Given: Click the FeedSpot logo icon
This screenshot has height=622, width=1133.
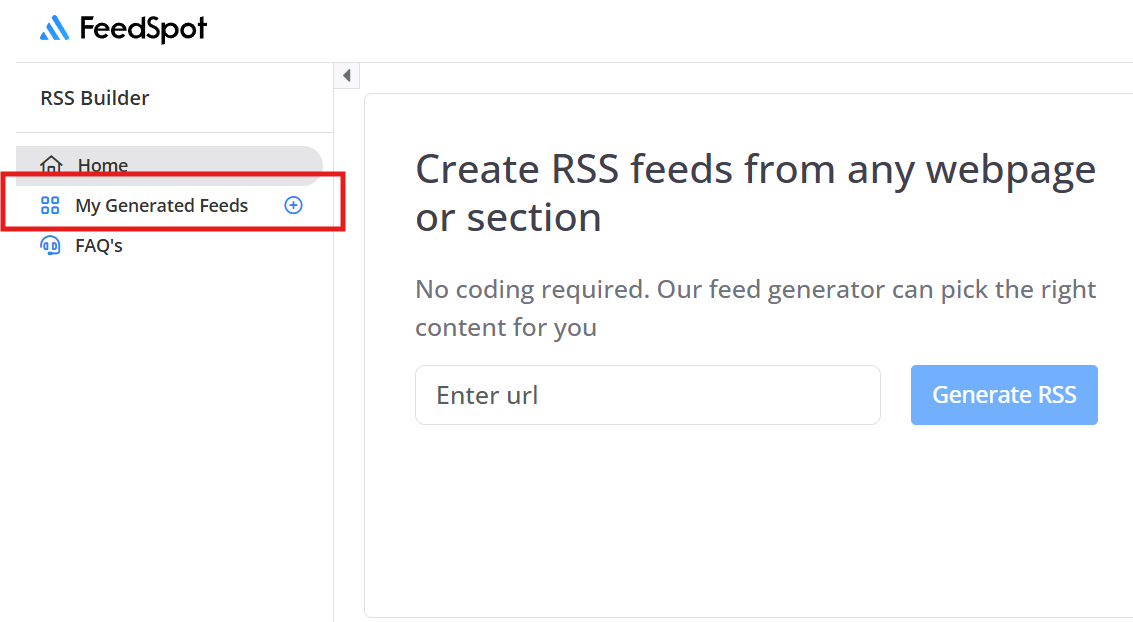Looking at the screenshot, I should [54, 29].
